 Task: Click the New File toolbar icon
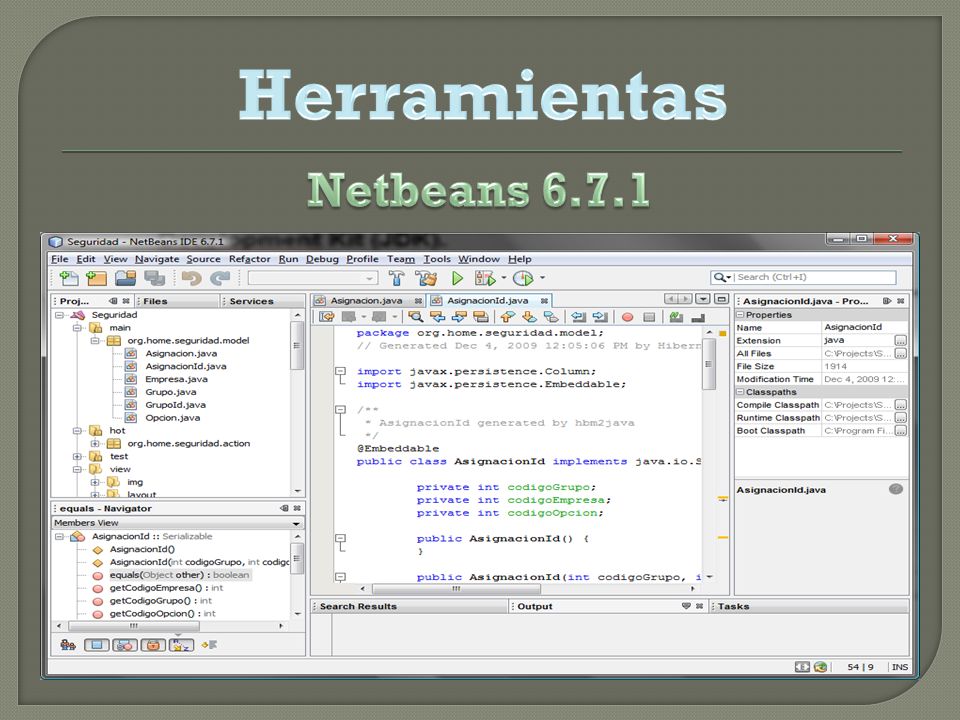[x=69, y=279]
